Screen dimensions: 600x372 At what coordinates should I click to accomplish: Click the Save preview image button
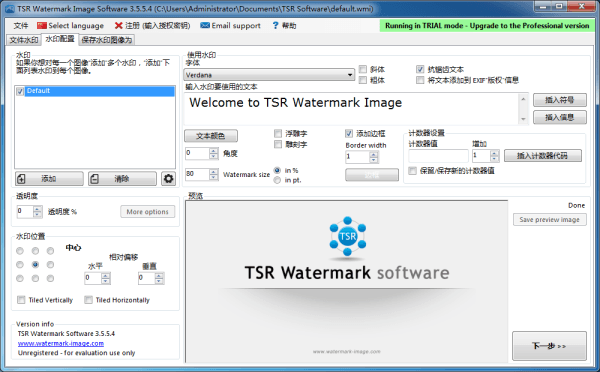point(549,220)
